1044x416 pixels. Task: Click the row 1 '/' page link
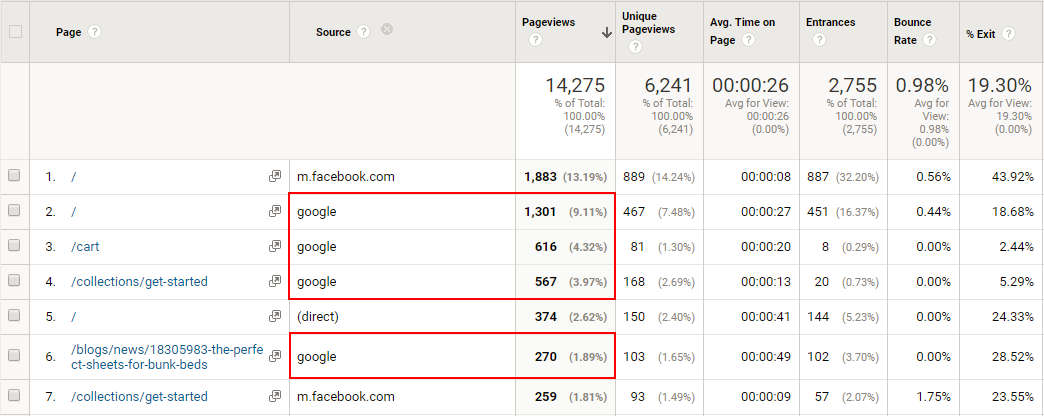click(74, 177)
